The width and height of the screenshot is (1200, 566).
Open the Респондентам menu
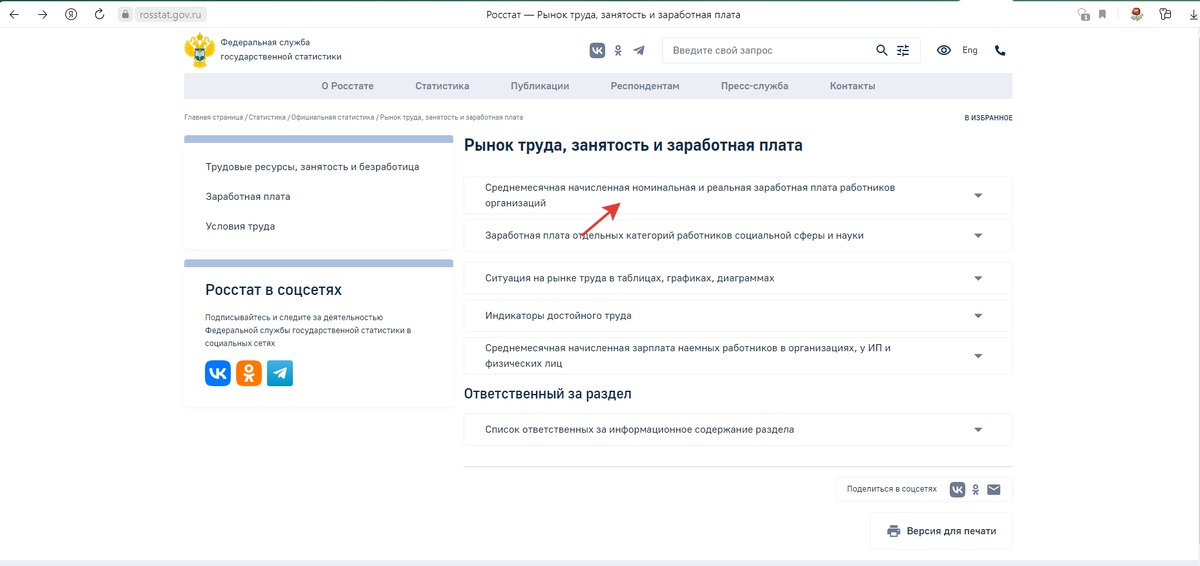click(x=645, y=86)
